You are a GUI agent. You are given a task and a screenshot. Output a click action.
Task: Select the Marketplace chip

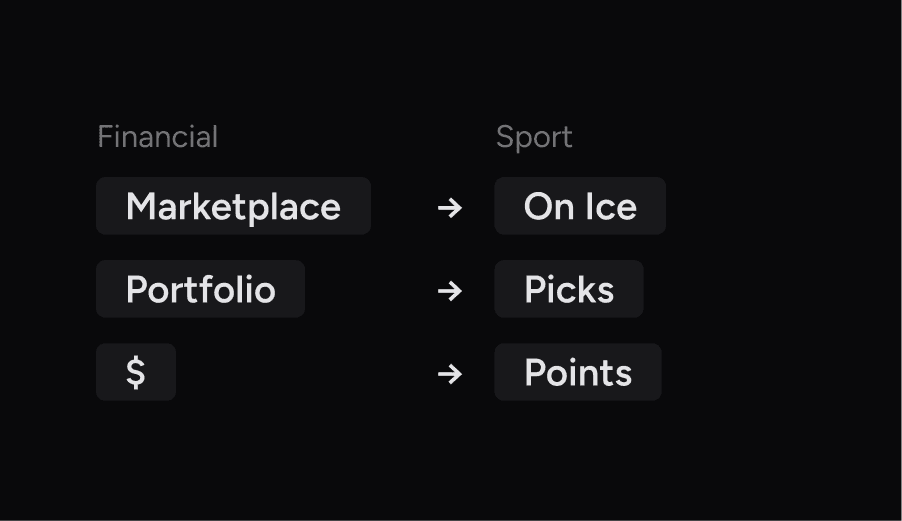[x=233, y=206]
